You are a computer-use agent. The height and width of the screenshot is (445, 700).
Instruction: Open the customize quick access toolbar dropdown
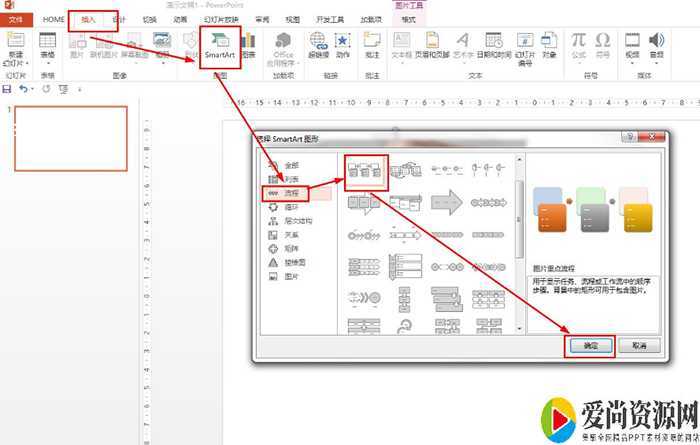coord(79,90)
